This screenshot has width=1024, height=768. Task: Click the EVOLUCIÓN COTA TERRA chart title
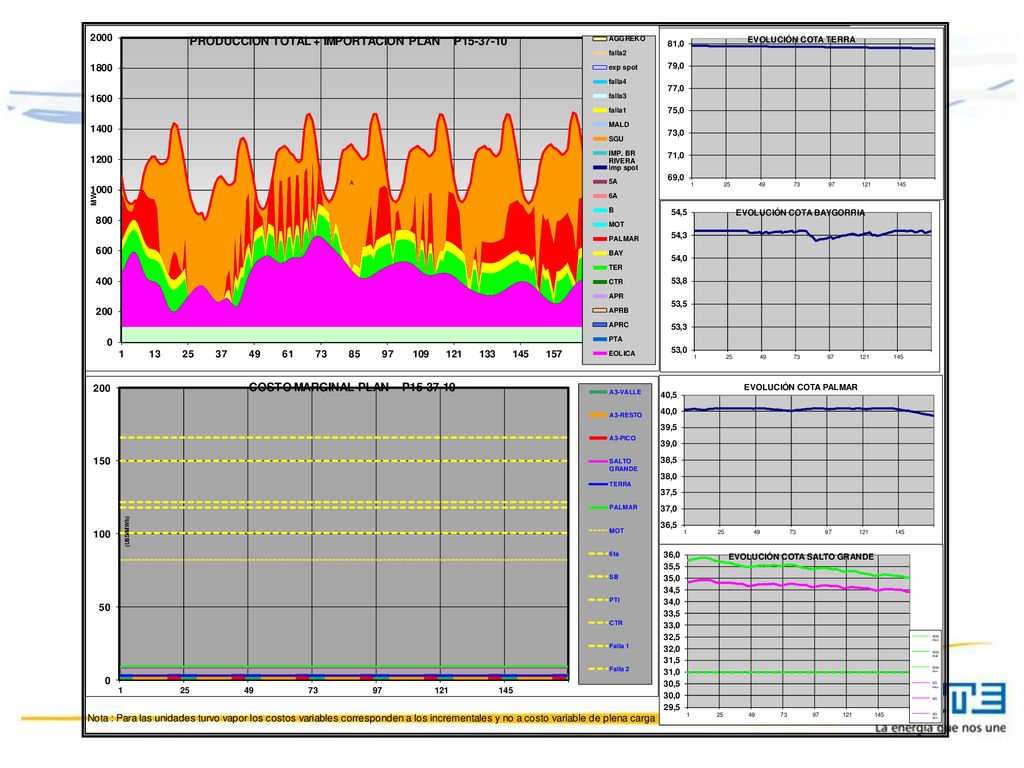click(x=801, y=40)
